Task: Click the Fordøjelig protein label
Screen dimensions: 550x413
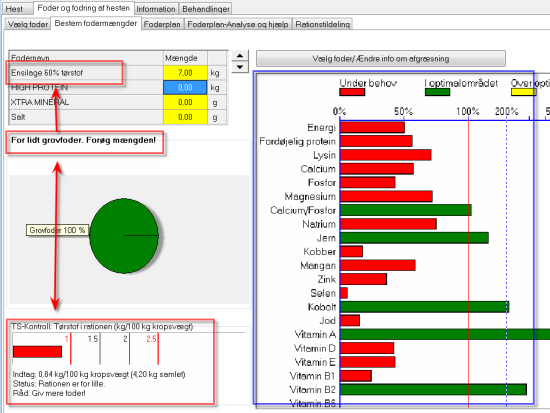Action: (x=297, y=141)
